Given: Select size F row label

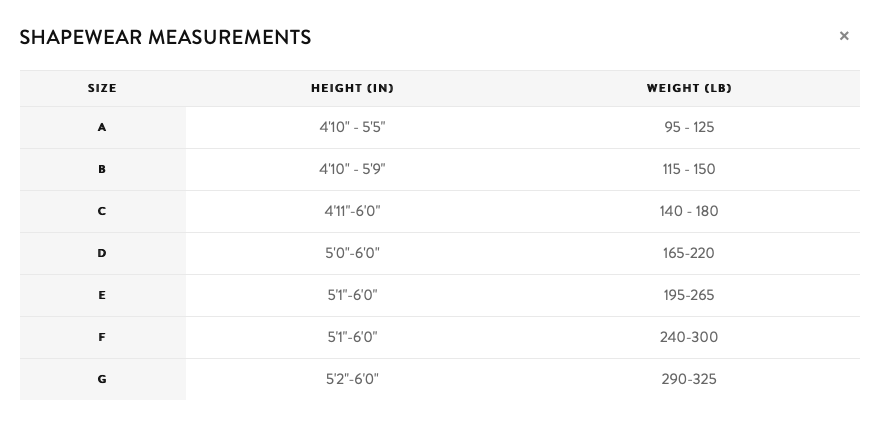Looking at the screenshot, I should pos(102,338).
